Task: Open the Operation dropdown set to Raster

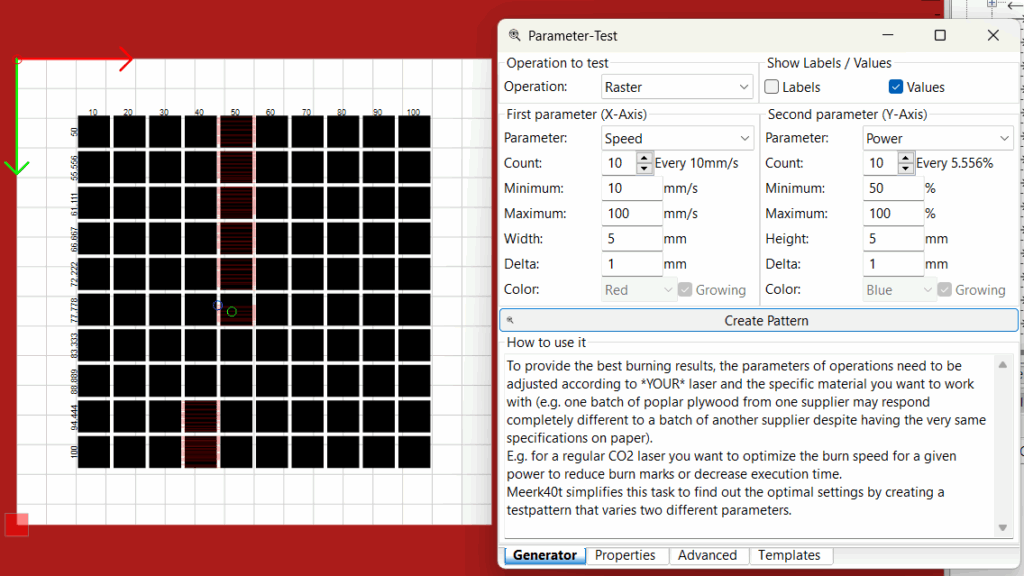Action: pyautogui.click(x=677, y=87)
